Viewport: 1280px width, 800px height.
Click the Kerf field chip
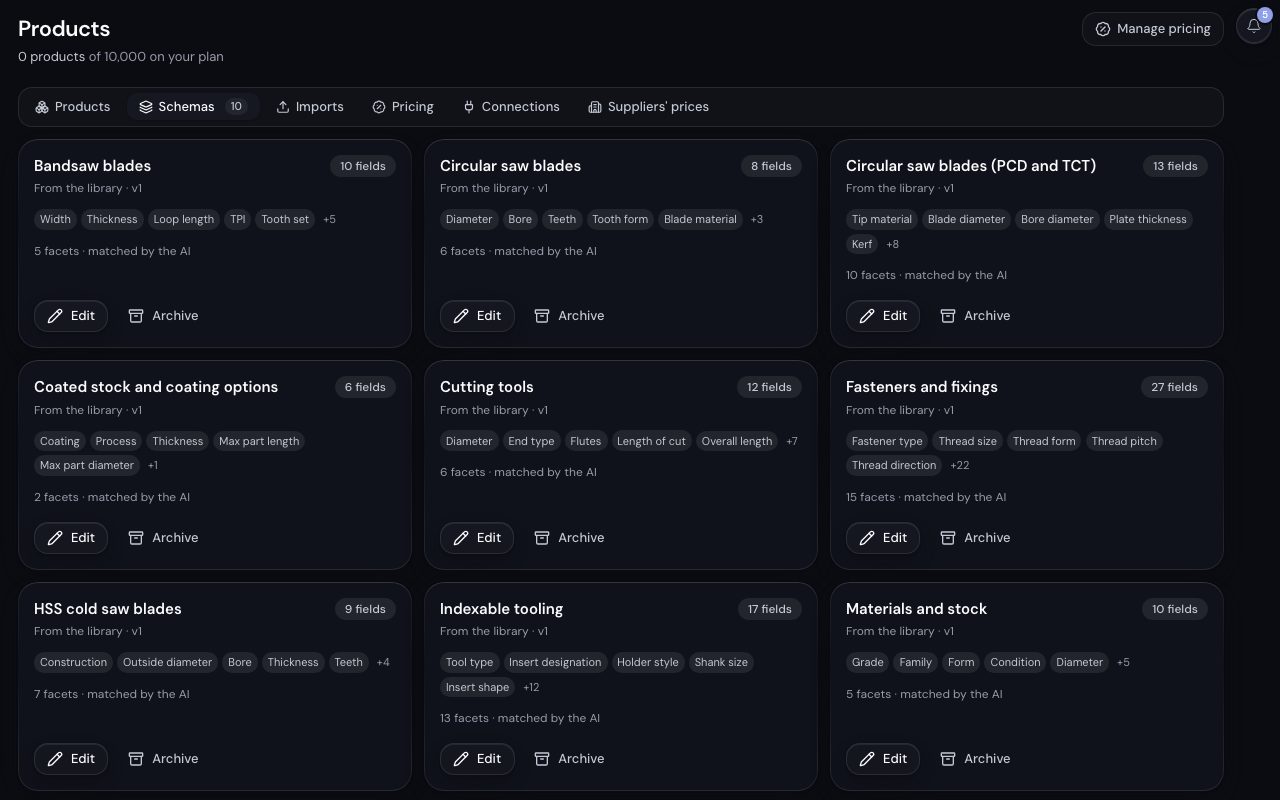coord(862,244)
